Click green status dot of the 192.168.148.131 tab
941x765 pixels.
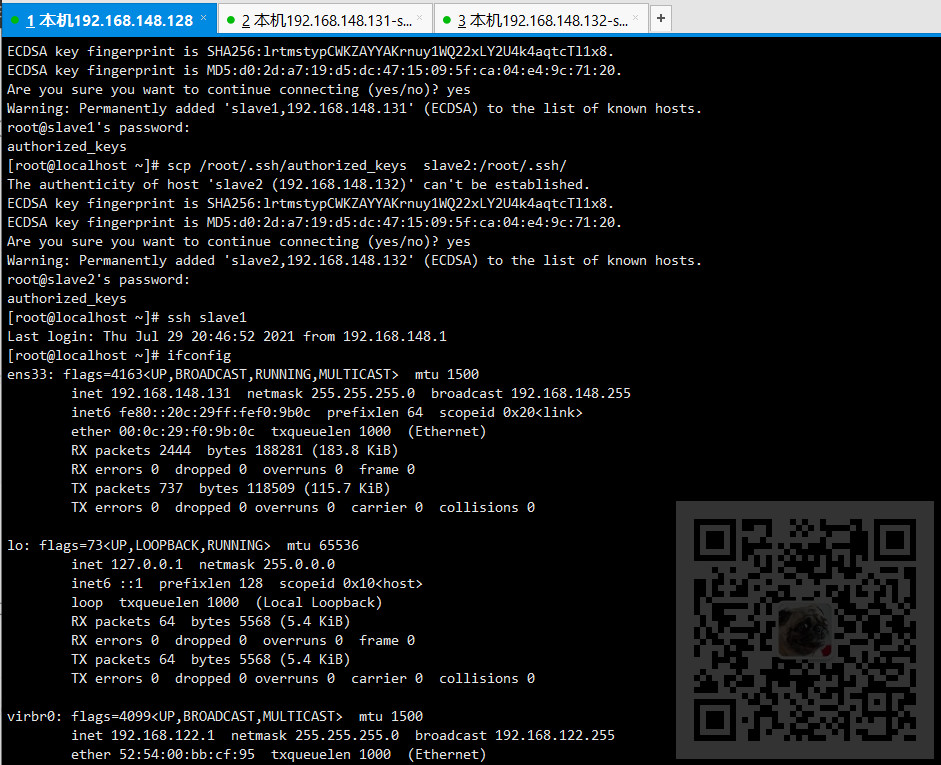point(230,20)
